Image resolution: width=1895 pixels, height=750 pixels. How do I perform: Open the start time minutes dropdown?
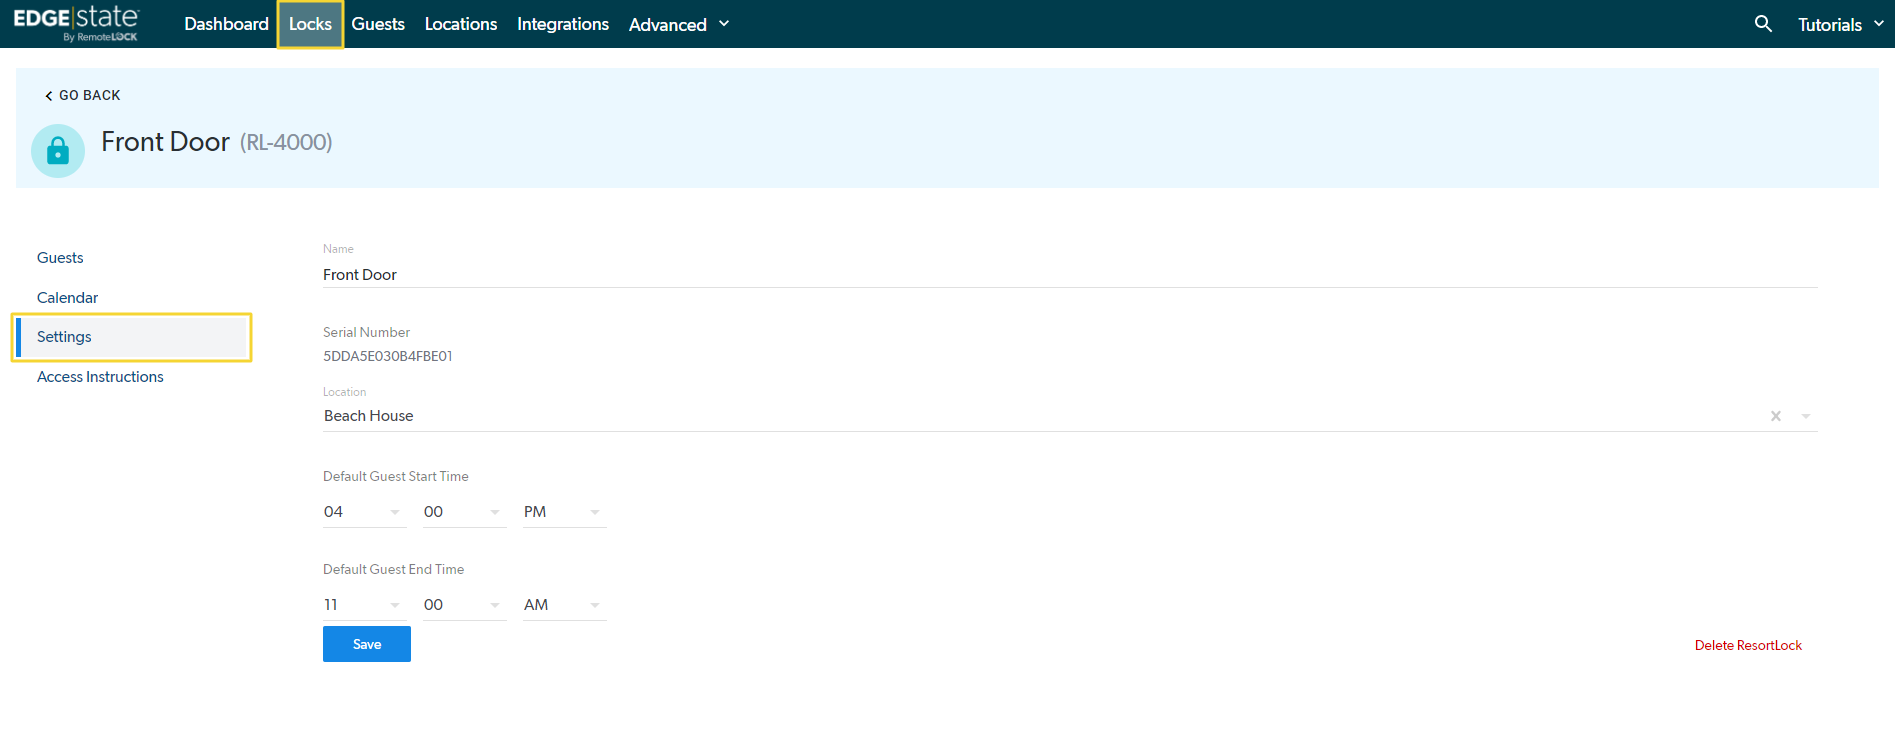click(x=463, y=512)
